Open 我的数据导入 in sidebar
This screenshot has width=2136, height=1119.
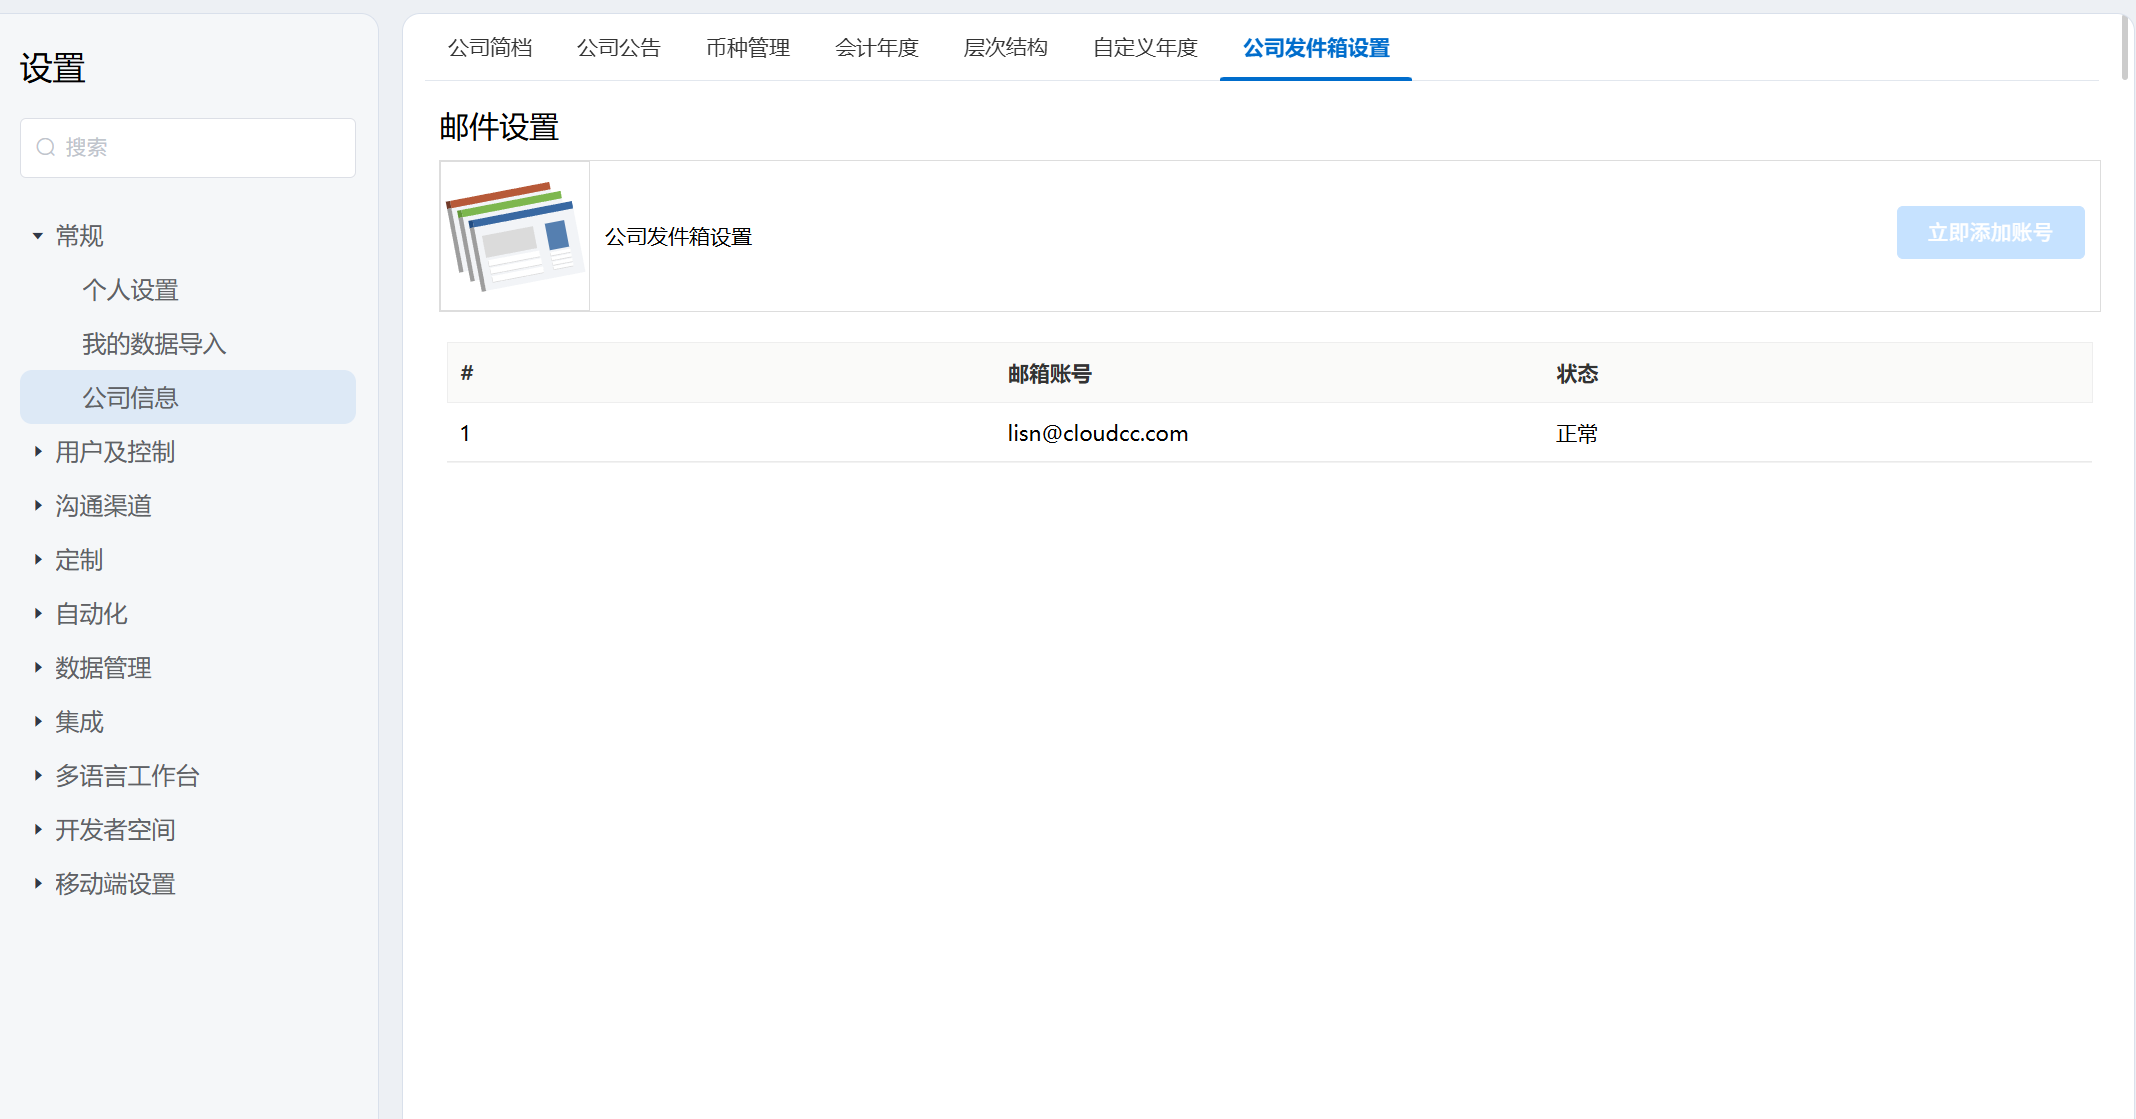tap(154, 344)
